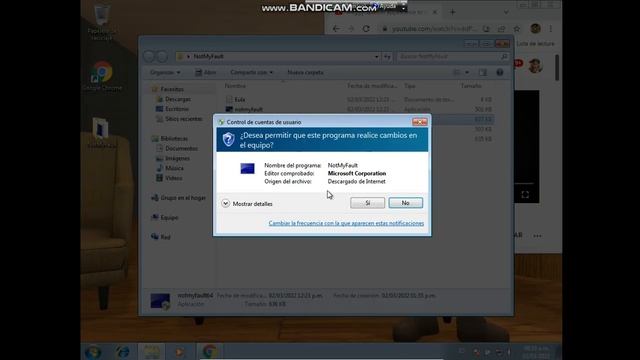Select Escritorio in the navigation pane
The width and height of the screenshot is (640, 360).
172,109
